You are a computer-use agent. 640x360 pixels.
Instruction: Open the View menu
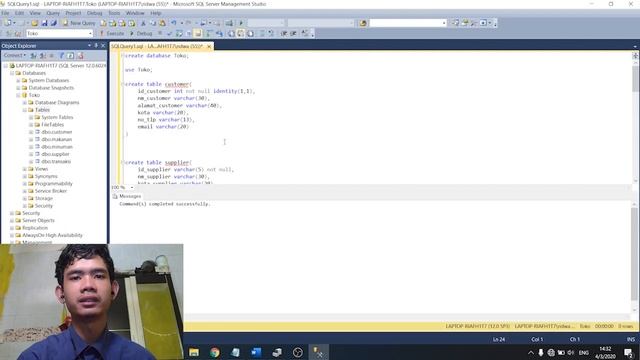35,13
